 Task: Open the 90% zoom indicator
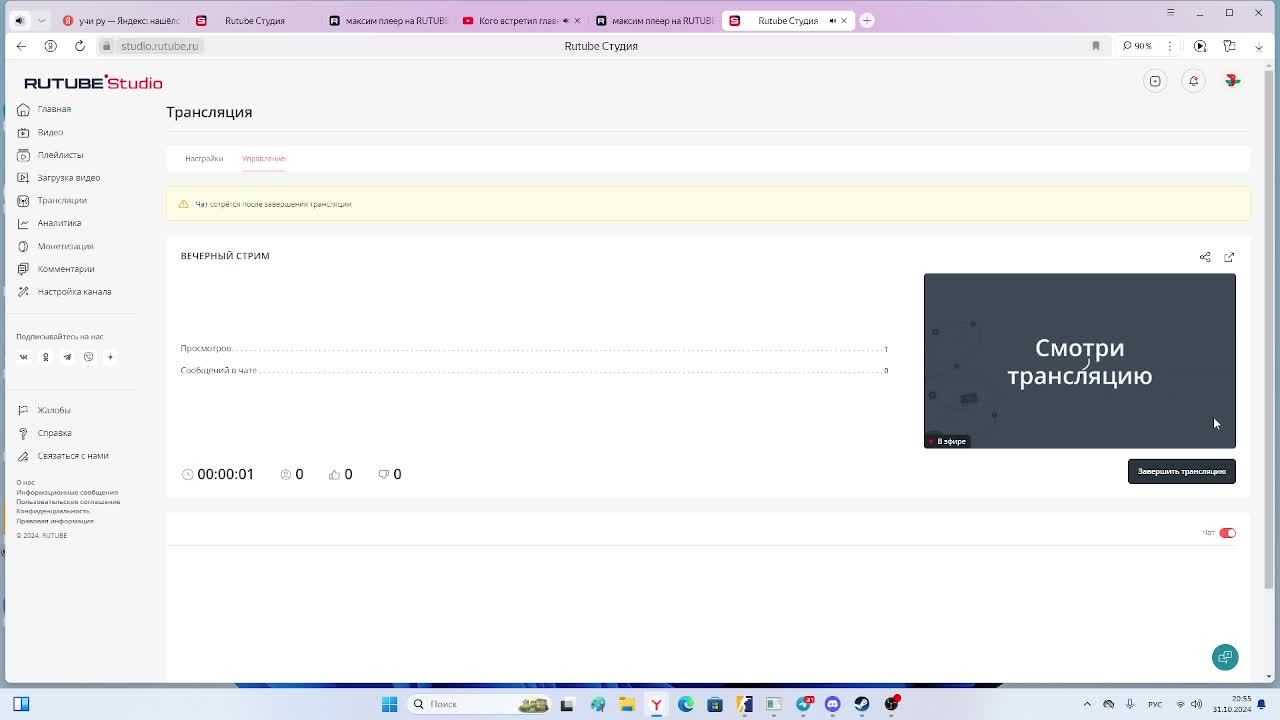pos(1138,46)
